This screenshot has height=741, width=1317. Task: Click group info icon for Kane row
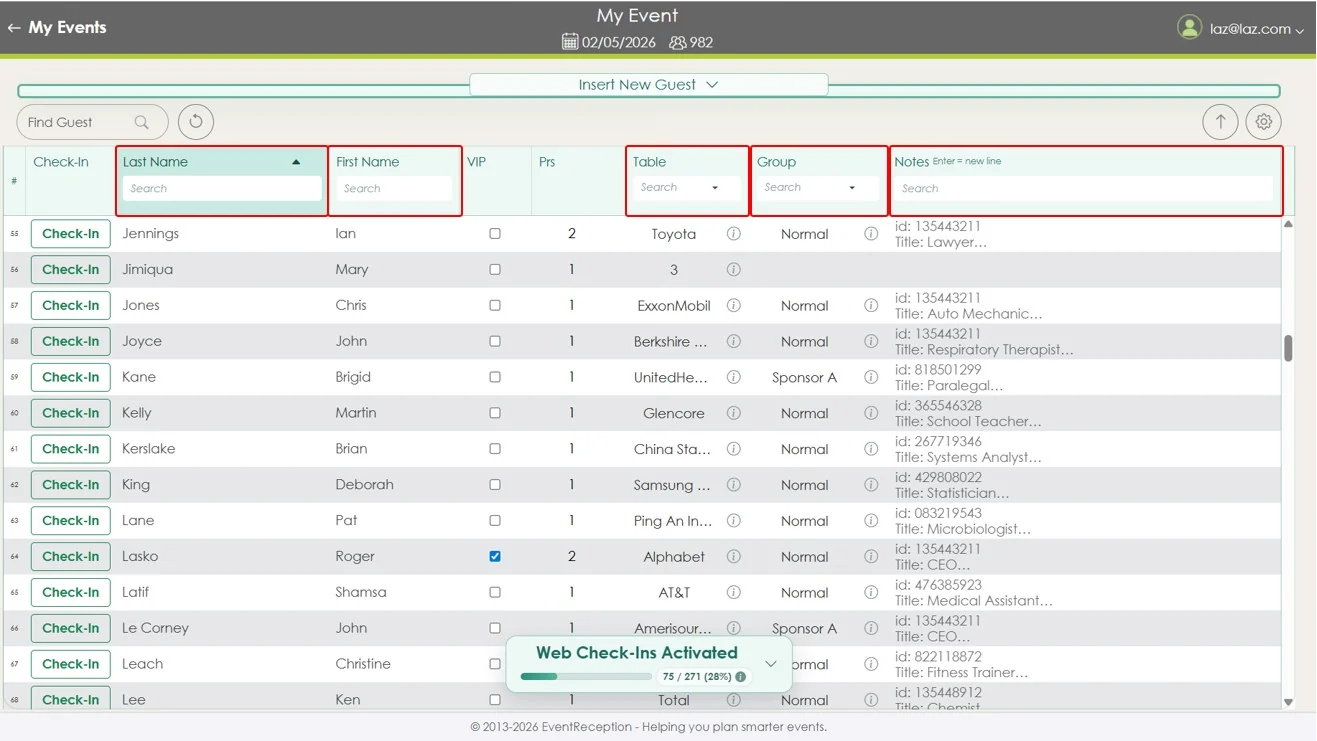click(871, 377)
